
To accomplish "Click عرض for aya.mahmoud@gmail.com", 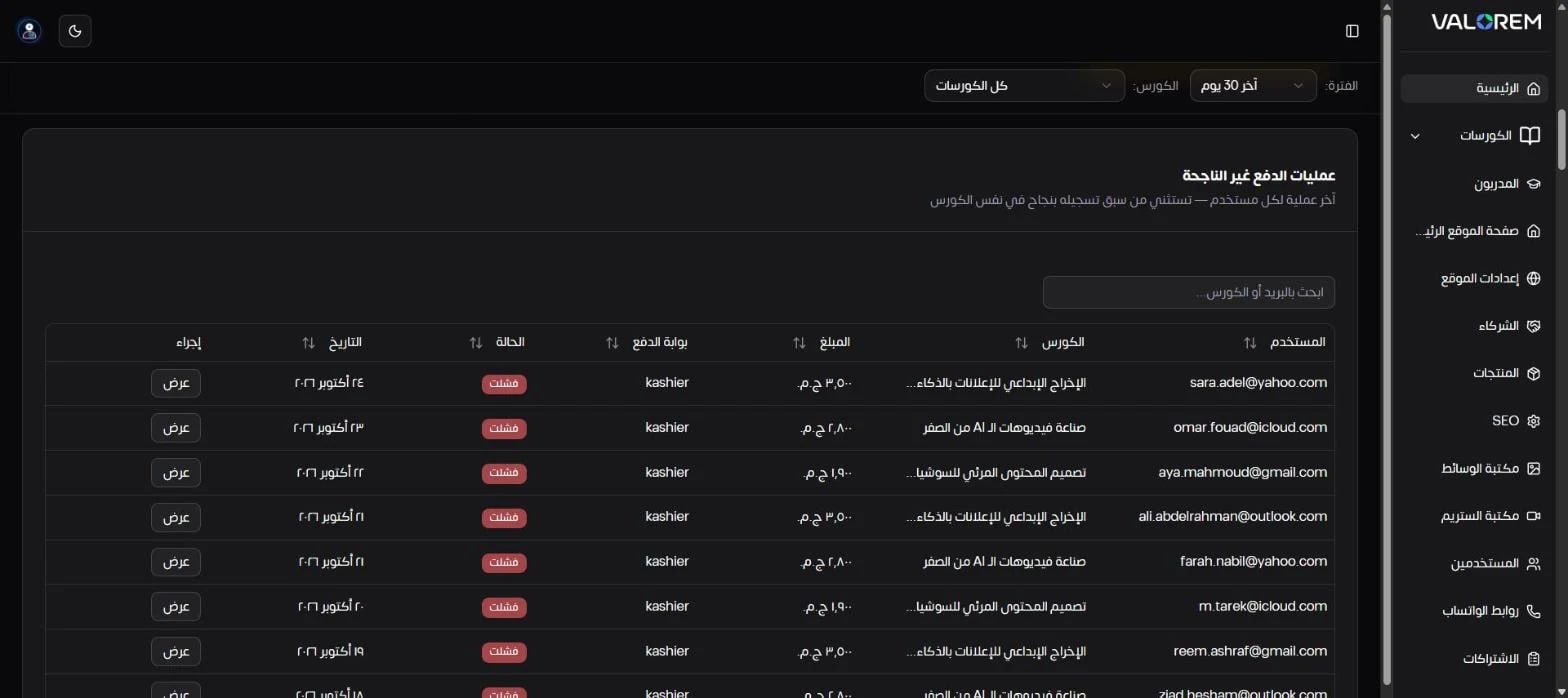I will point(176,473).
